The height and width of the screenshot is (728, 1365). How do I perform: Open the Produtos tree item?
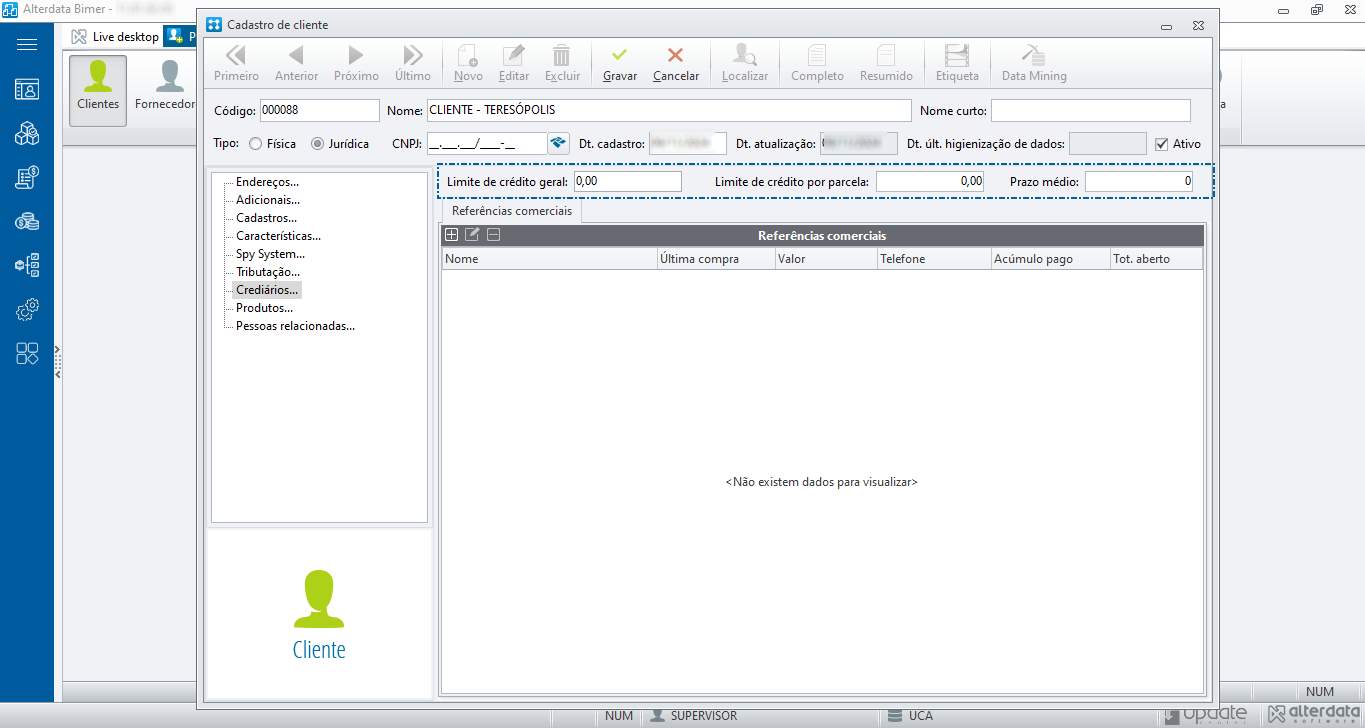(264, 308)
